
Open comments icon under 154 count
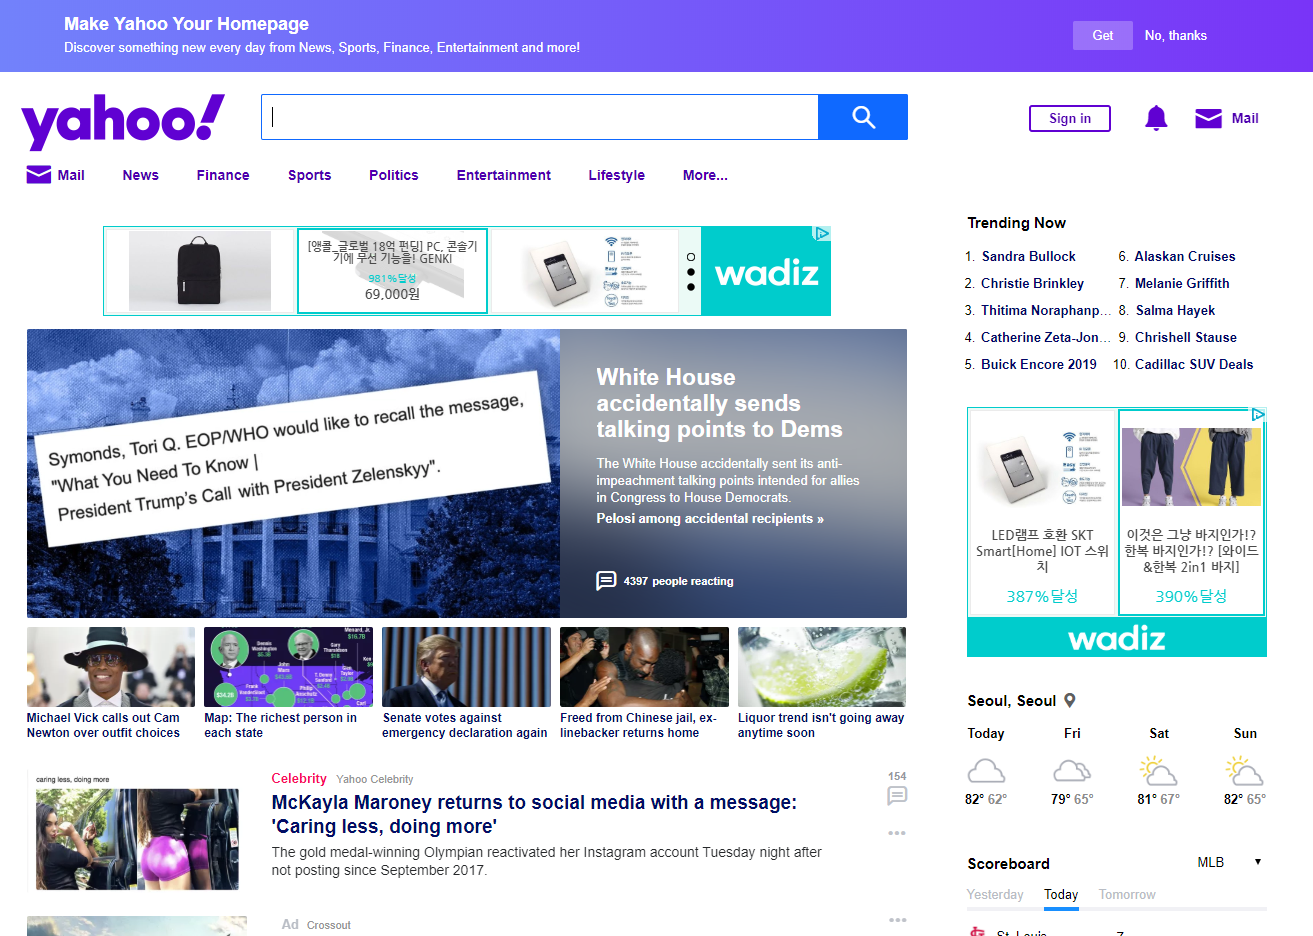[897, 795]
